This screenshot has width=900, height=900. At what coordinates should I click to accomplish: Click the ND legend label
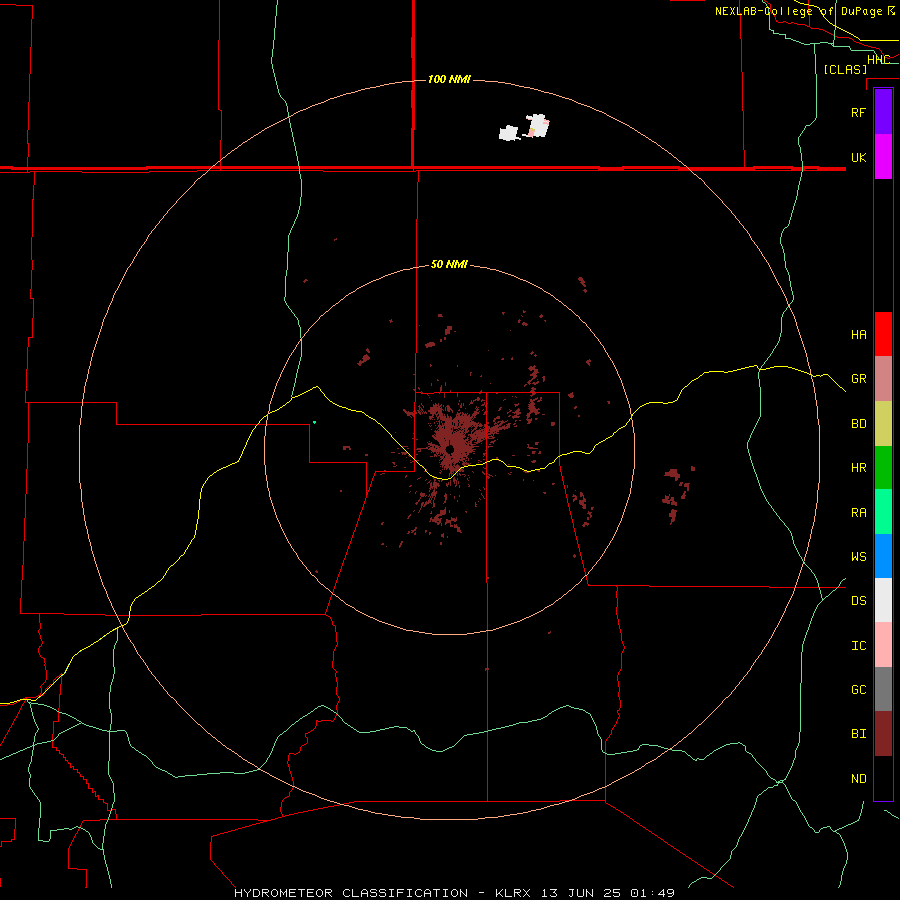click(x=858, y=778)
